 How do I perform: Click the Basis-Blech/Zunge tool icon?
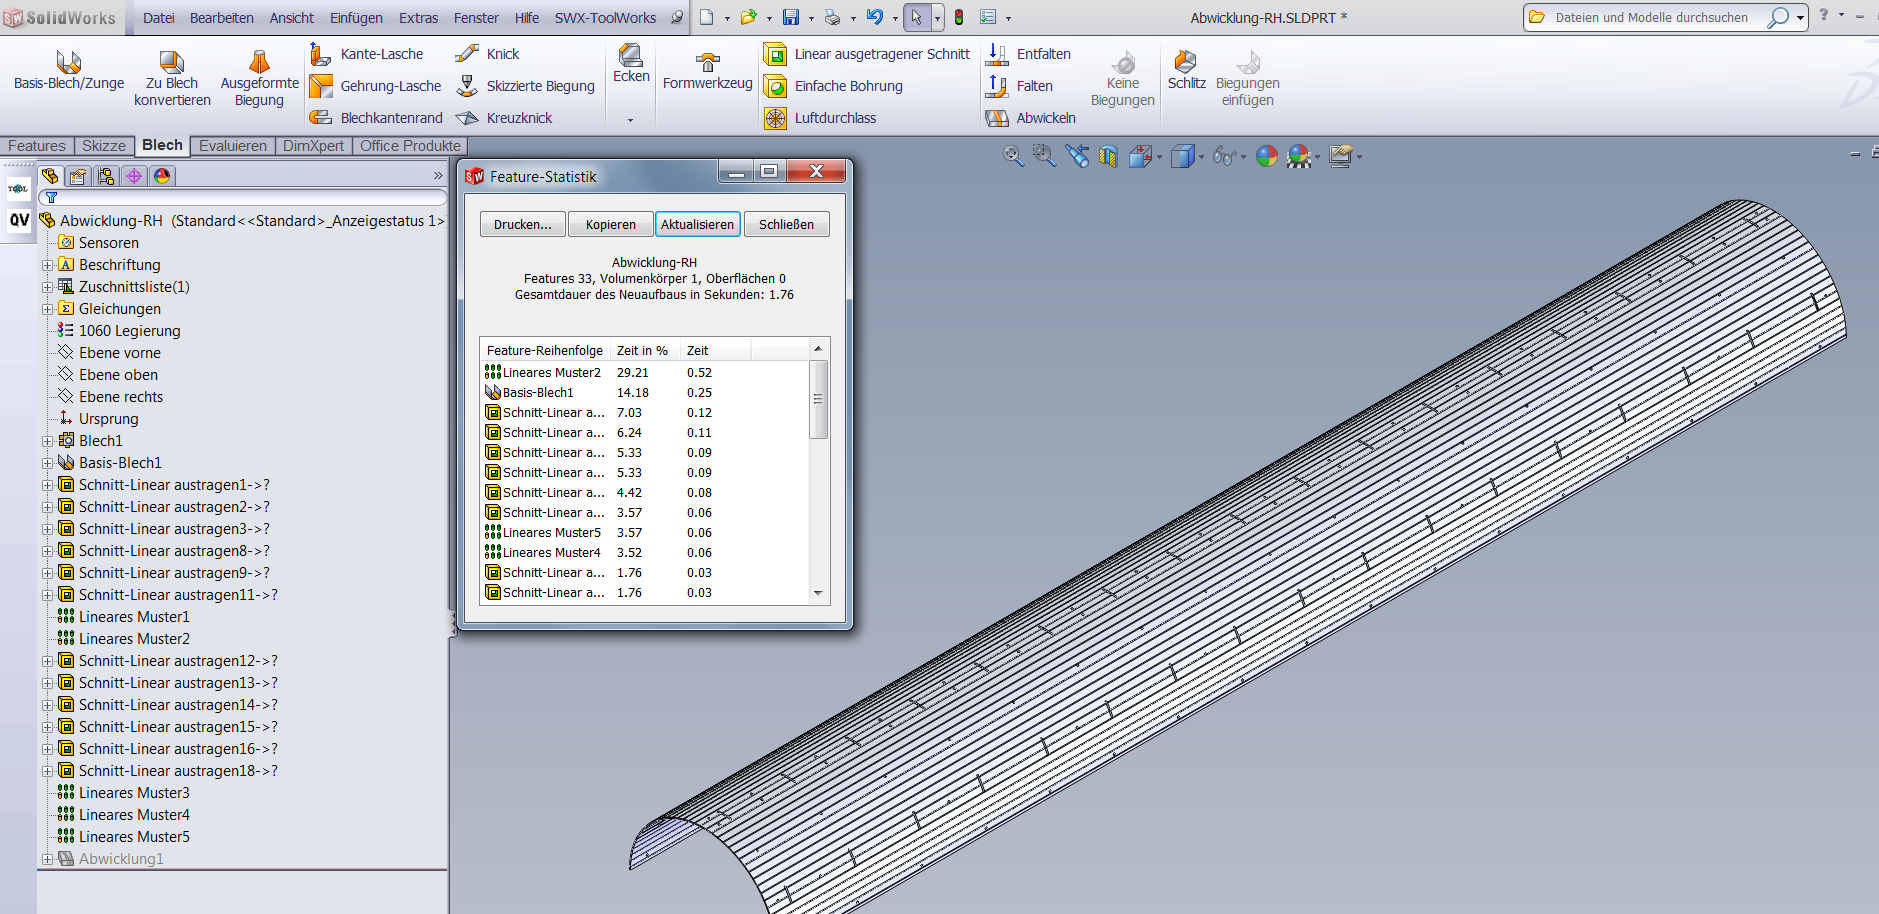(x=68, y=63)
